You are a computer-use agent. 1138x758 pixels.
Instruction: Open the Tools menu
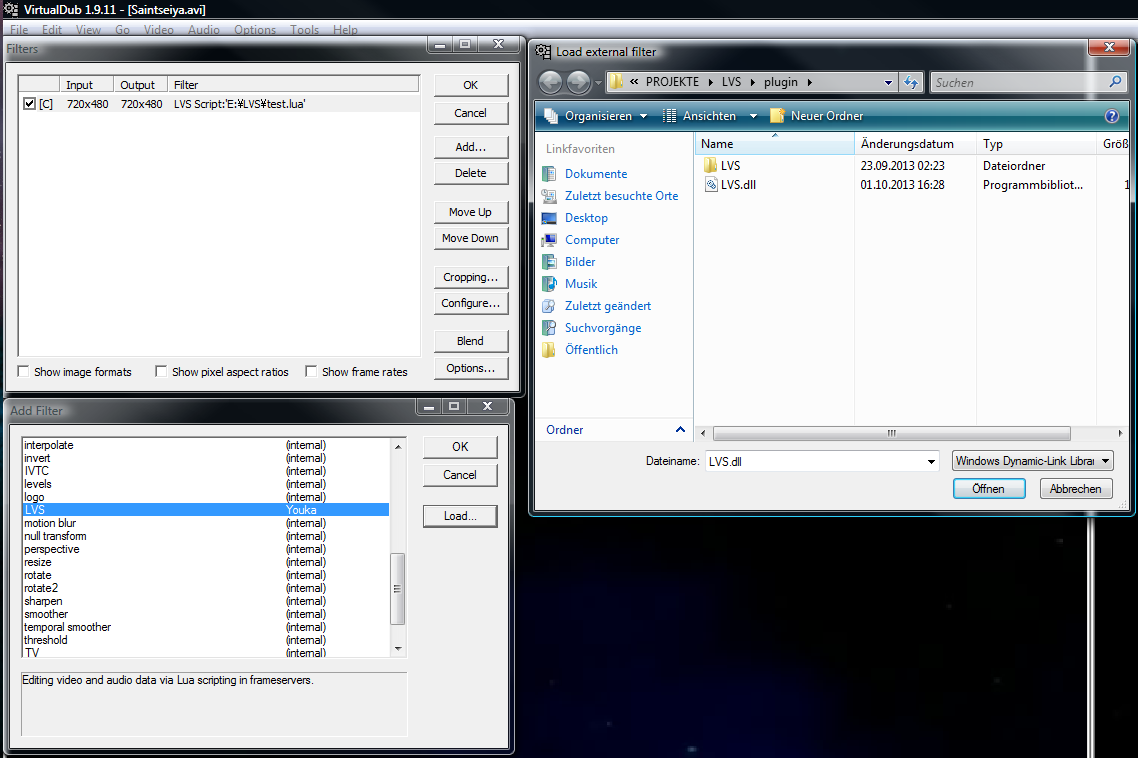[304, 30]
